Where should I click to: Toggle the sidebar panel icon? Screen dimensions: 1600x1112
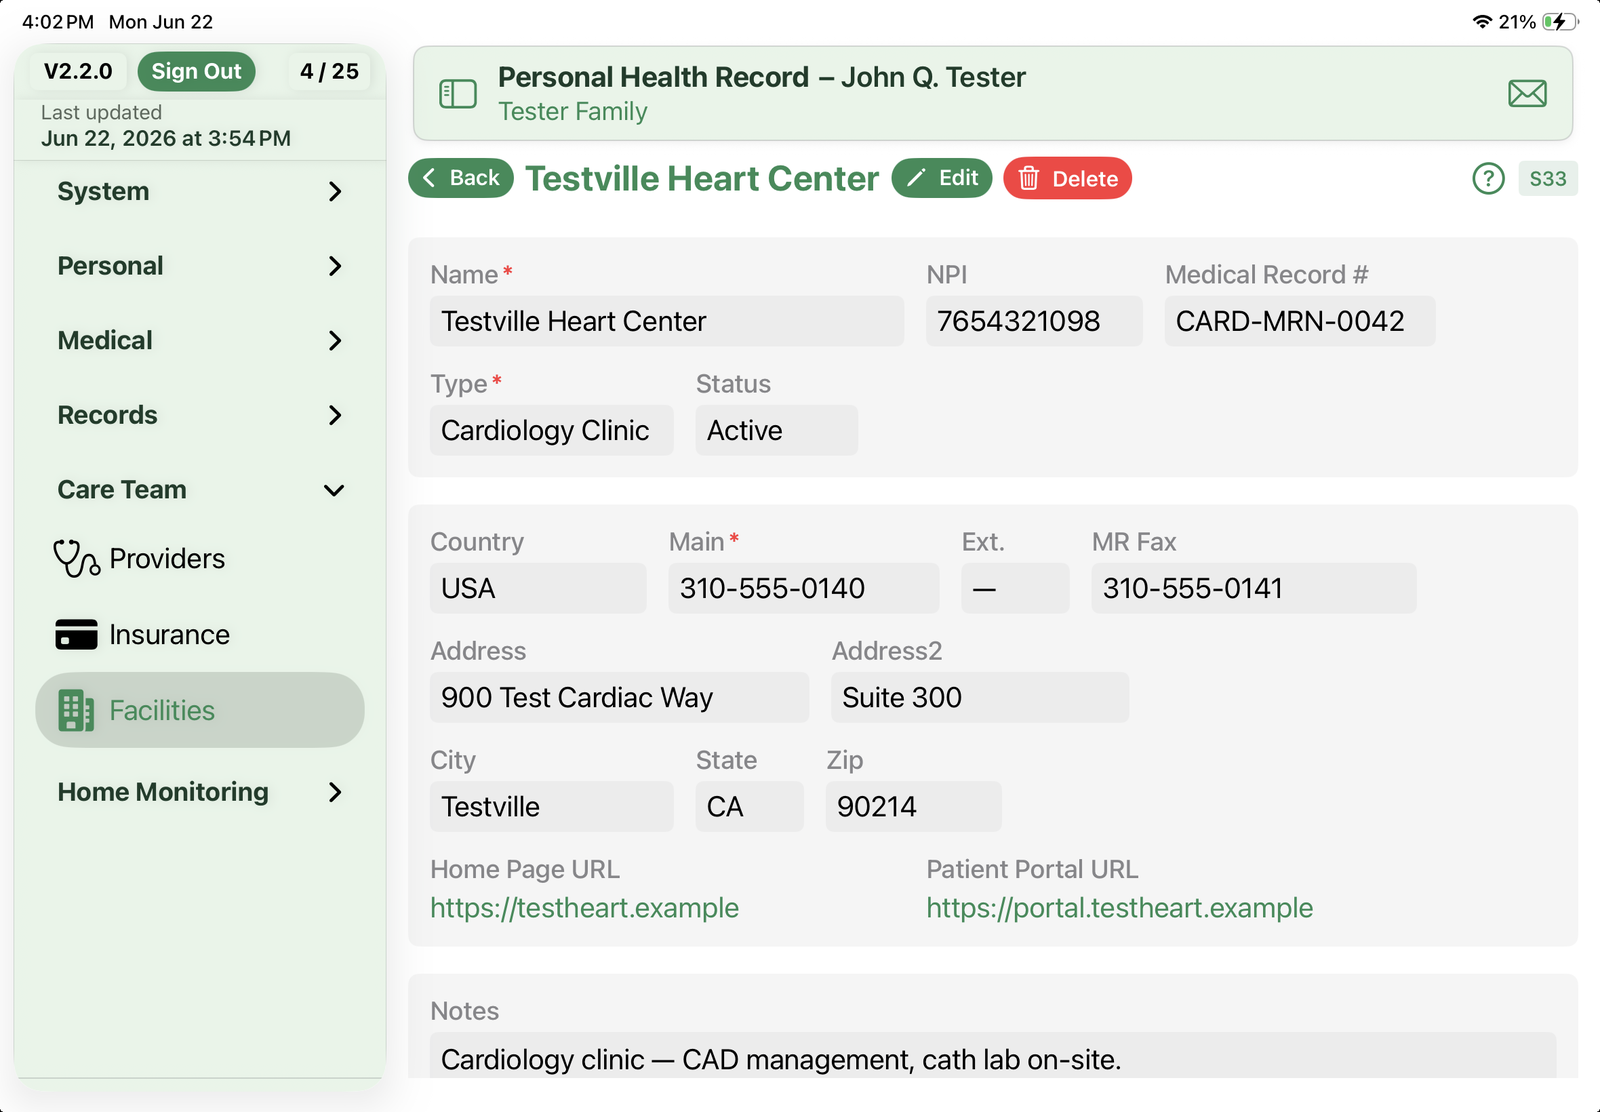(x=458, y=94)
